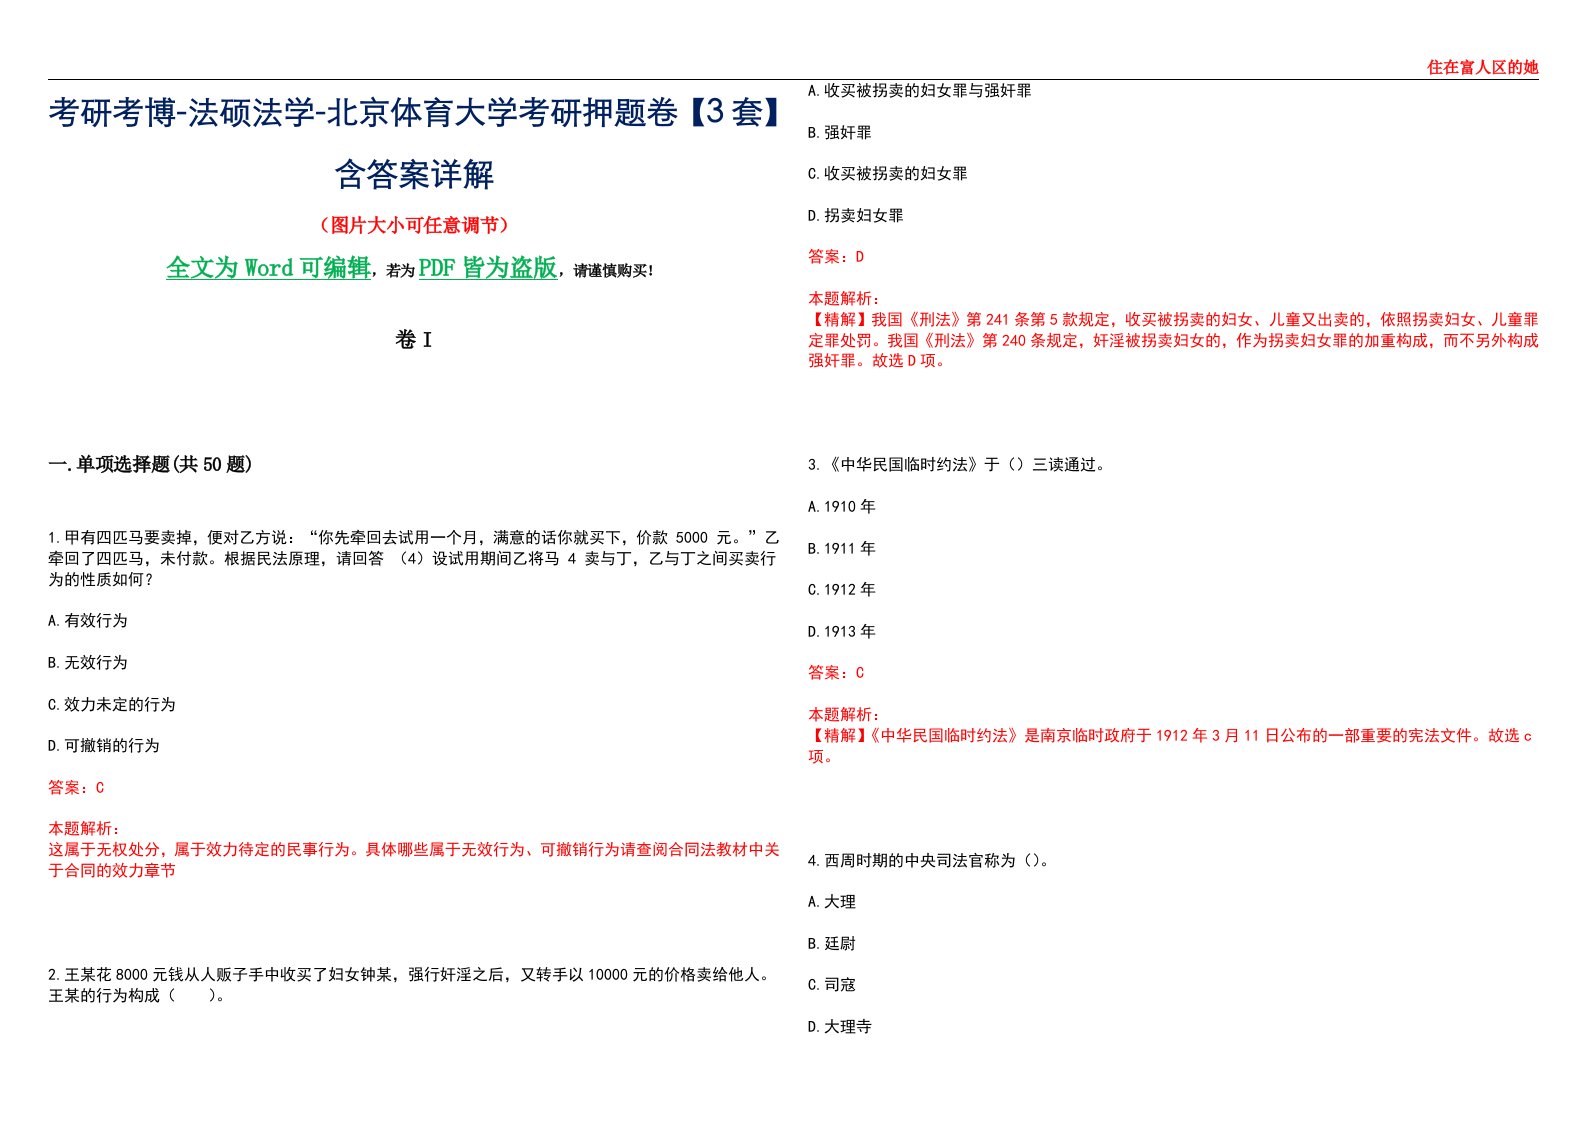Select option A.收买被拐卖的妇女罪与强奸罪
The image size is (1587, 1122).
tap(919, 91)
